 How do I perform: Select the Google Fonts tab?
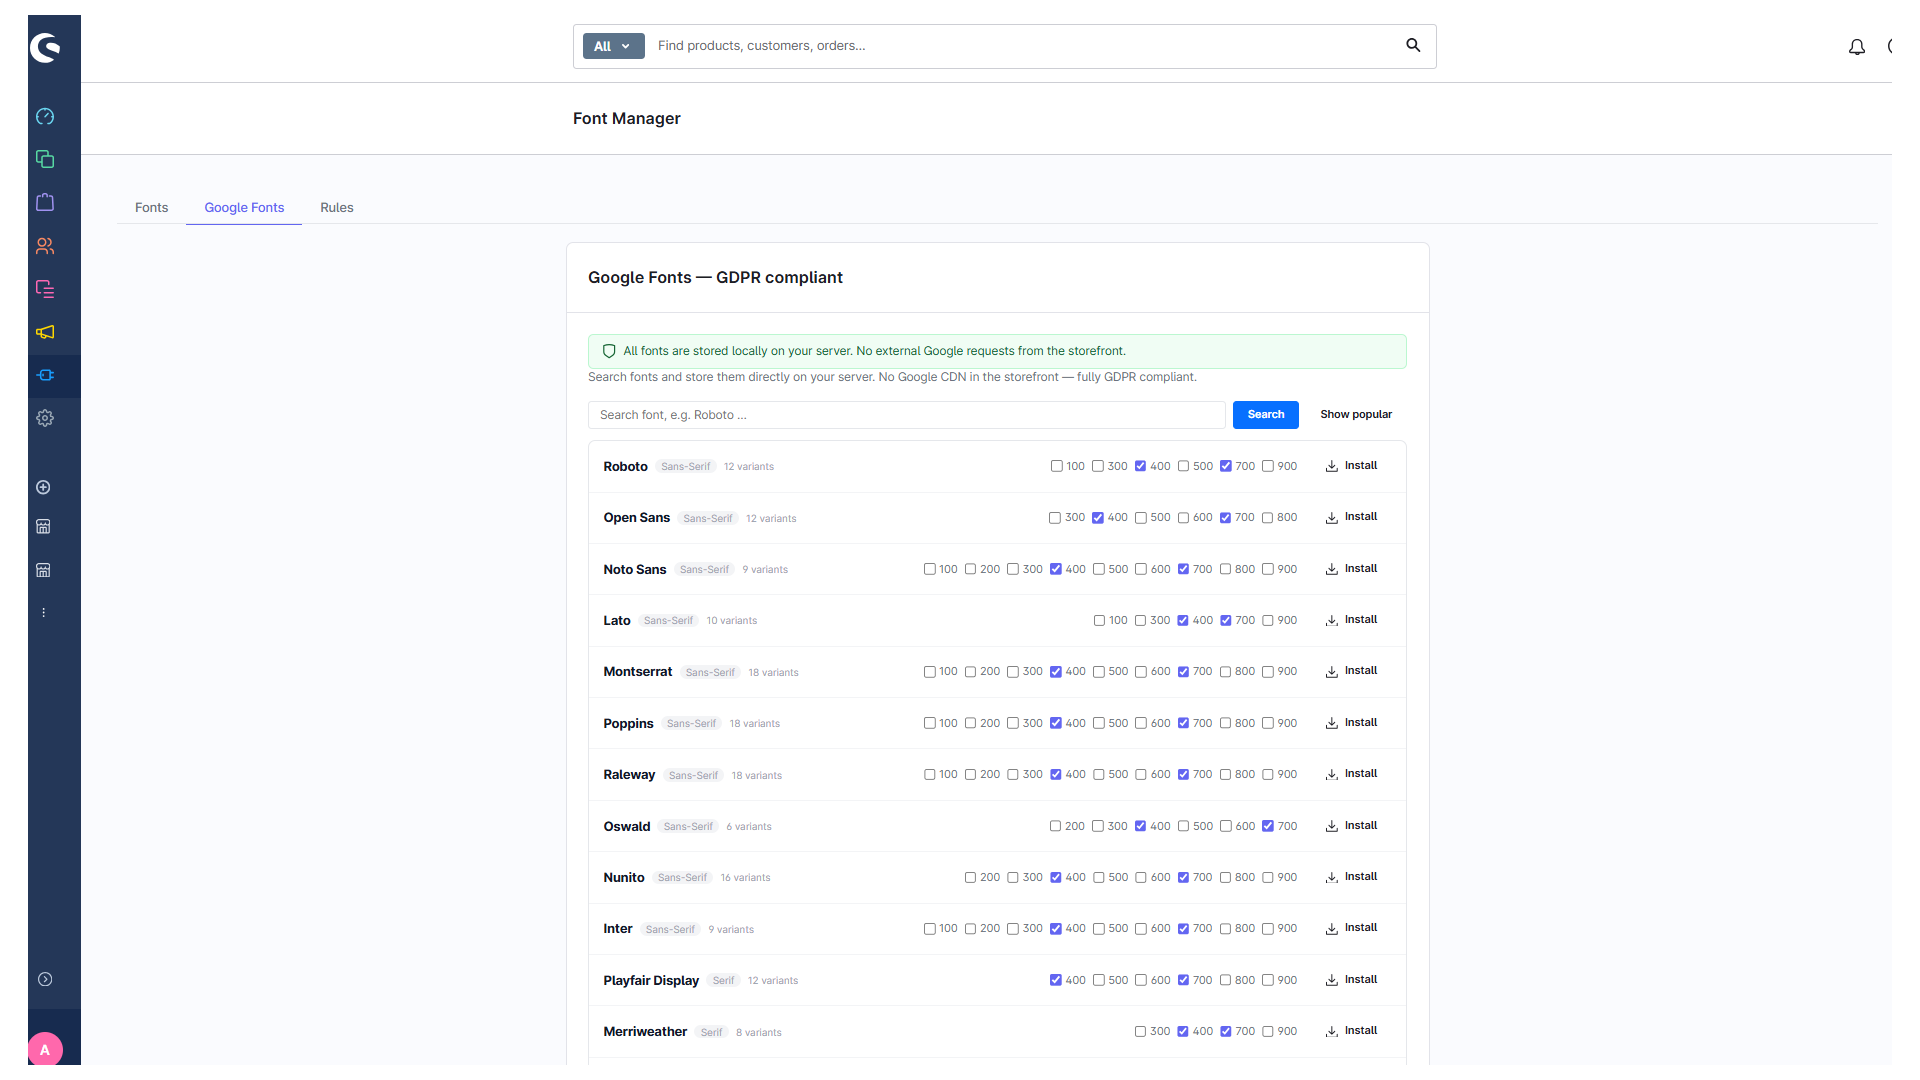[x=244, y=208]
